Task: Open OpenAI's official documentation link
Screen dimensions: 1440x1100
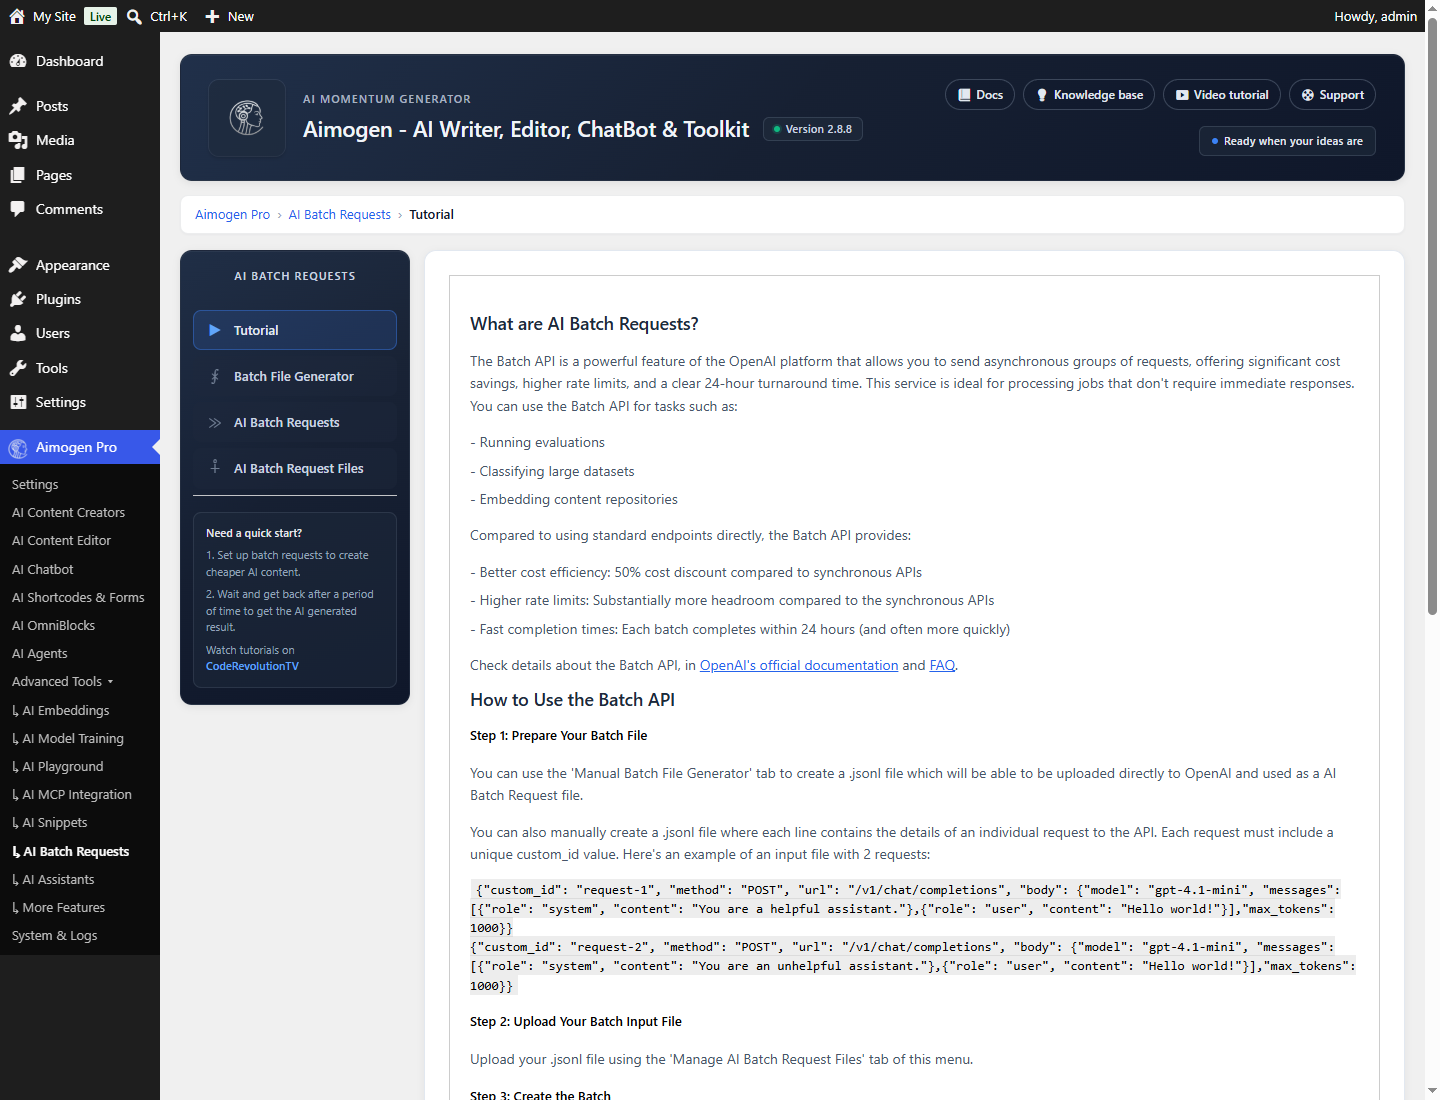Action: coord(799,665)
